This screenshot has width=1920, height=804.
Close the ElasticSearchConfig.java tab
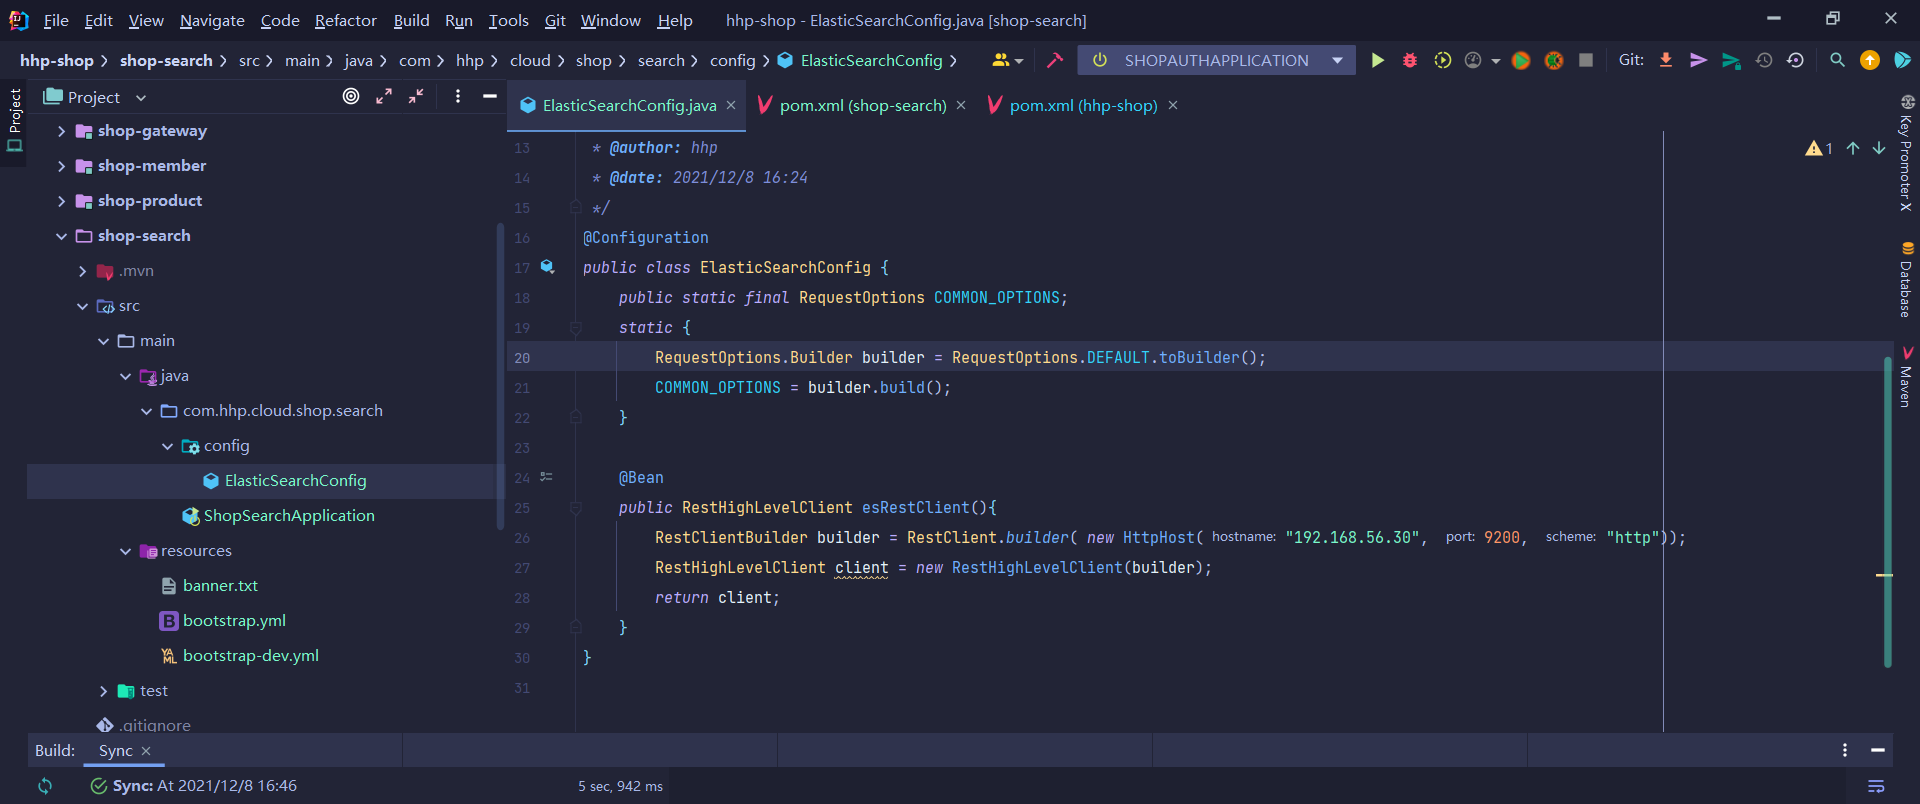[x=731, y=105]
